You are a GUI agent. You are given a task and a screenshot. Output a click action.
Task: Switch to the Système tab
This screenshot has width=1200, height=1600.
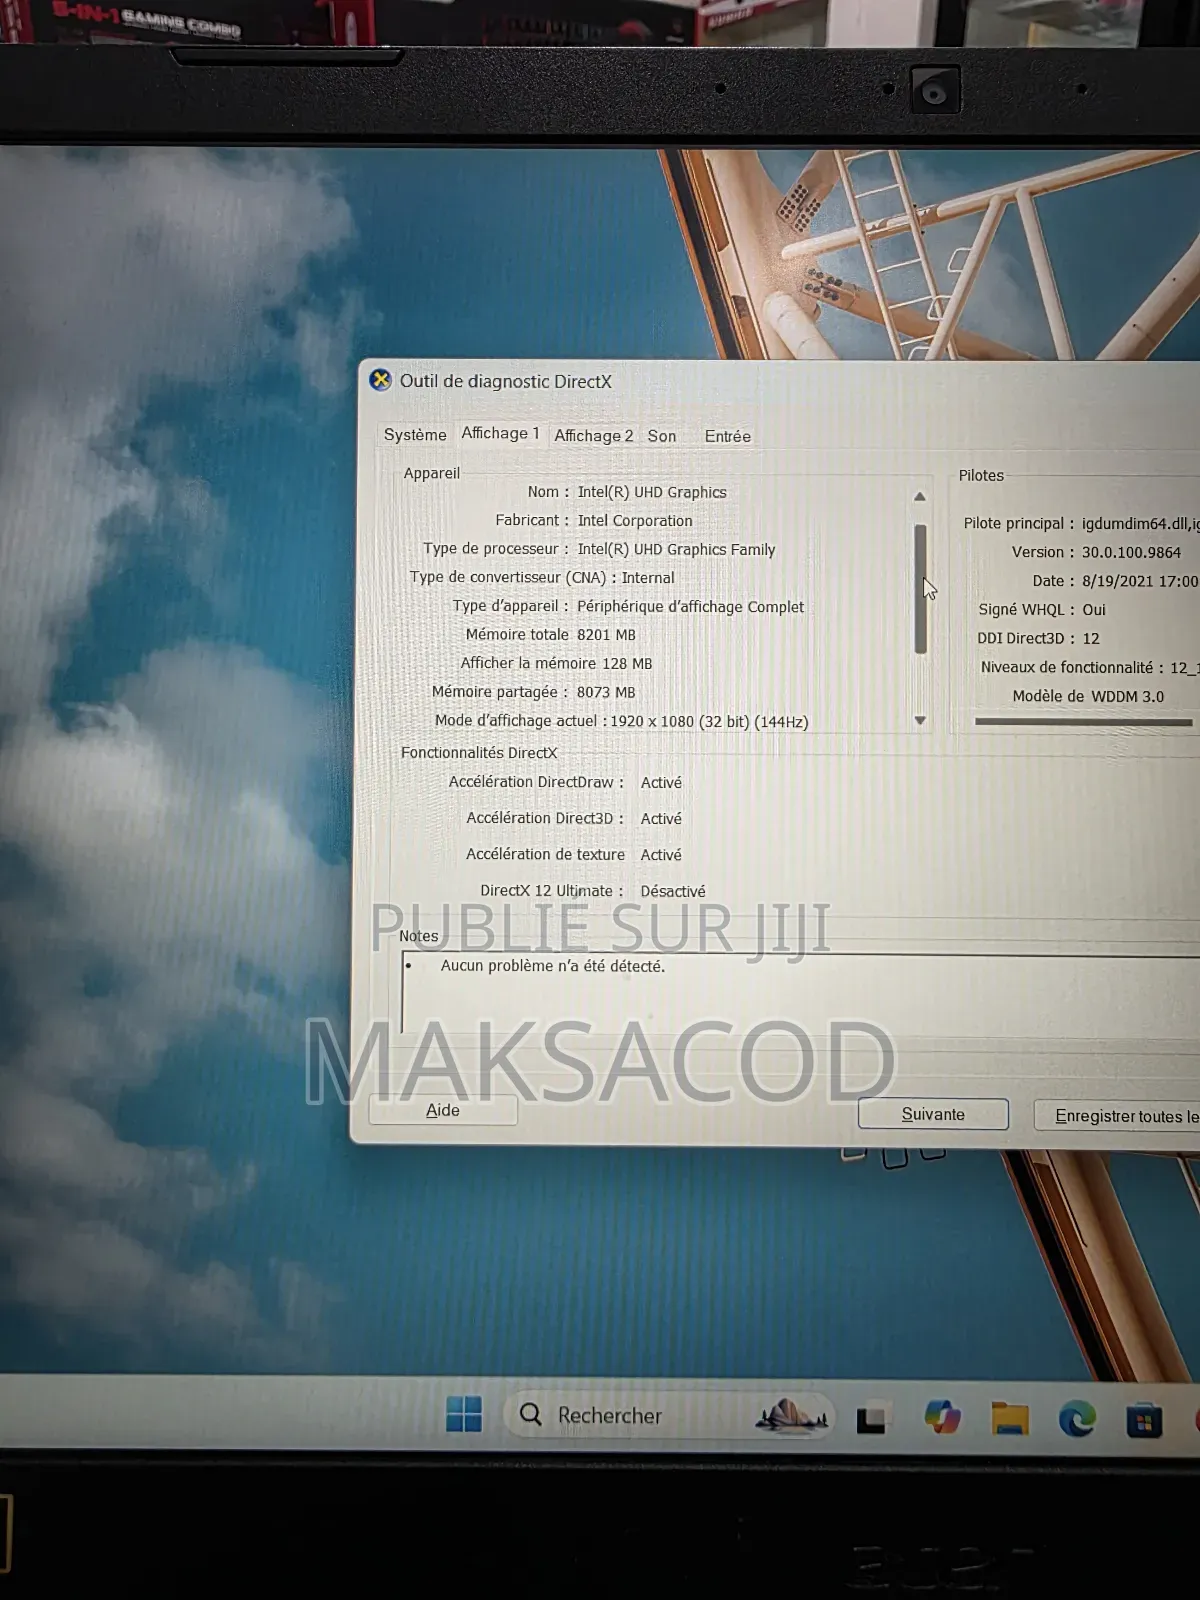coord(415,435)
